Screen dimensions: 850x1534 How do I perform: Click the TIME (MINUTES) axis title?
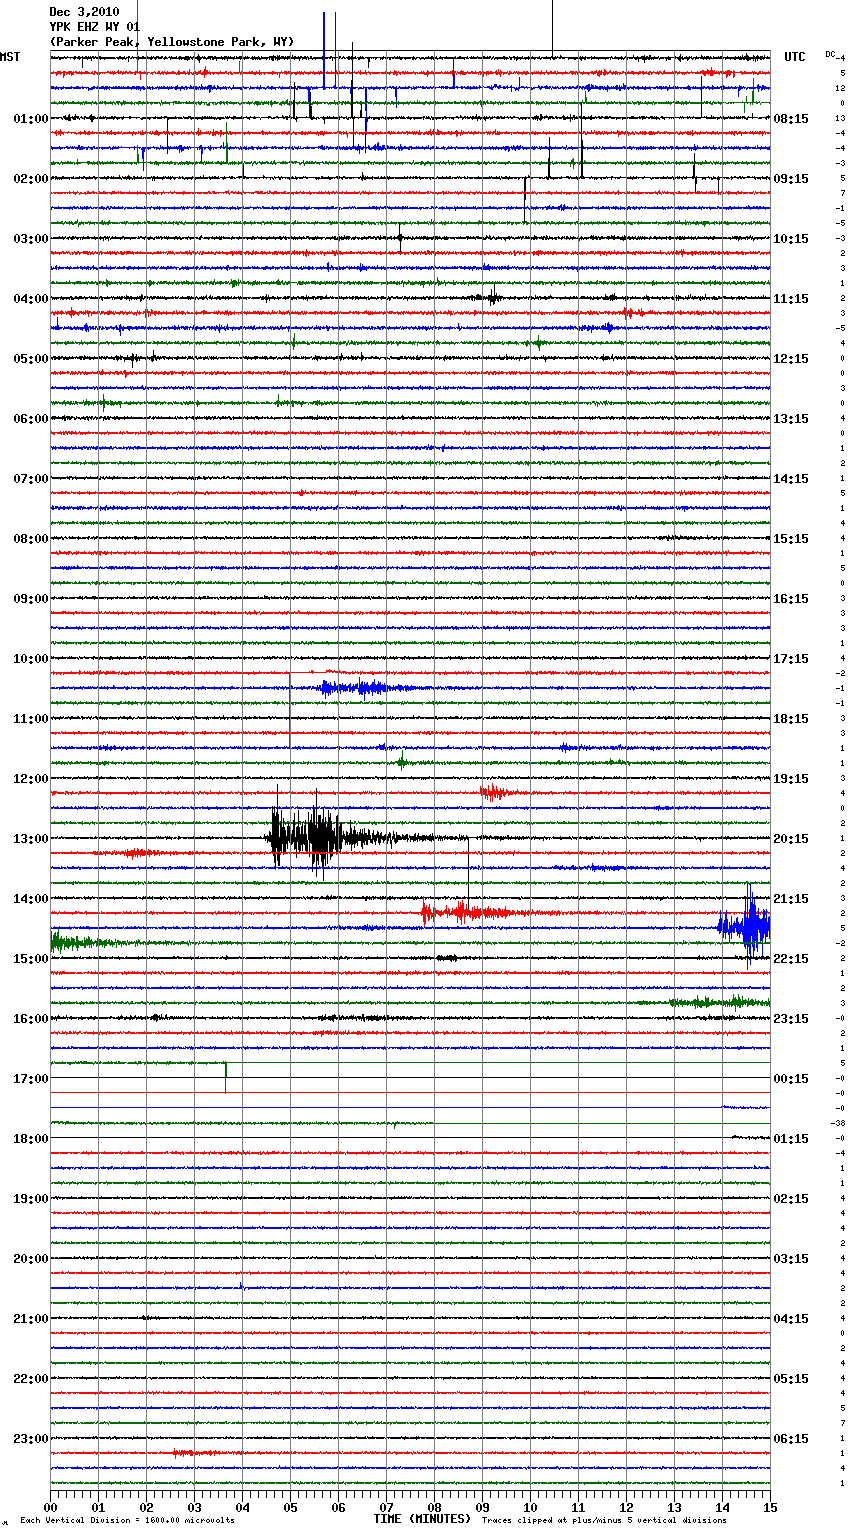point(422,1519)
